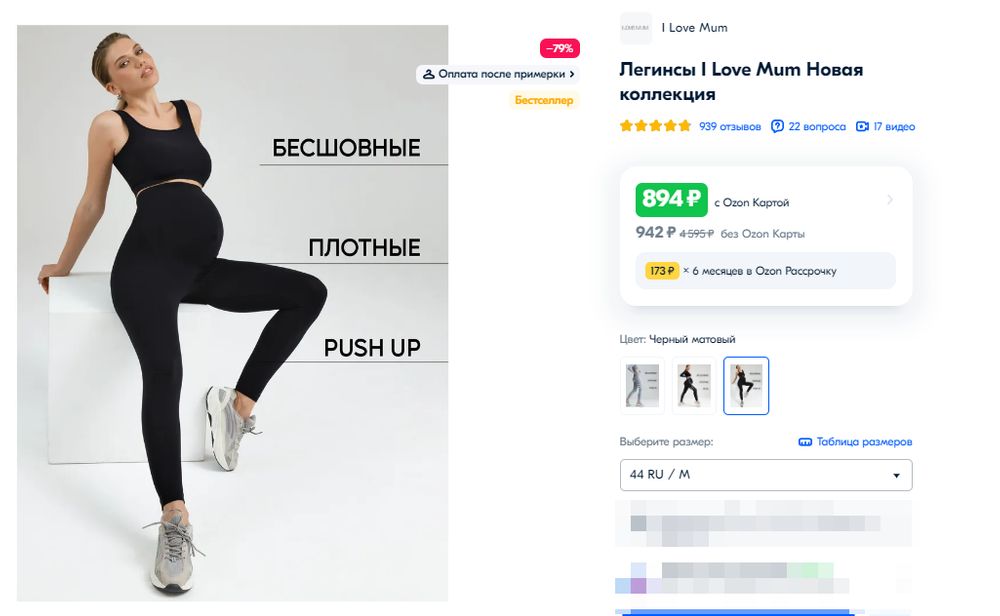Select the gray leggings color thumbnail
Viewport: 1000px width, 616px height.
pyautogui.click(x=641, y=386)
